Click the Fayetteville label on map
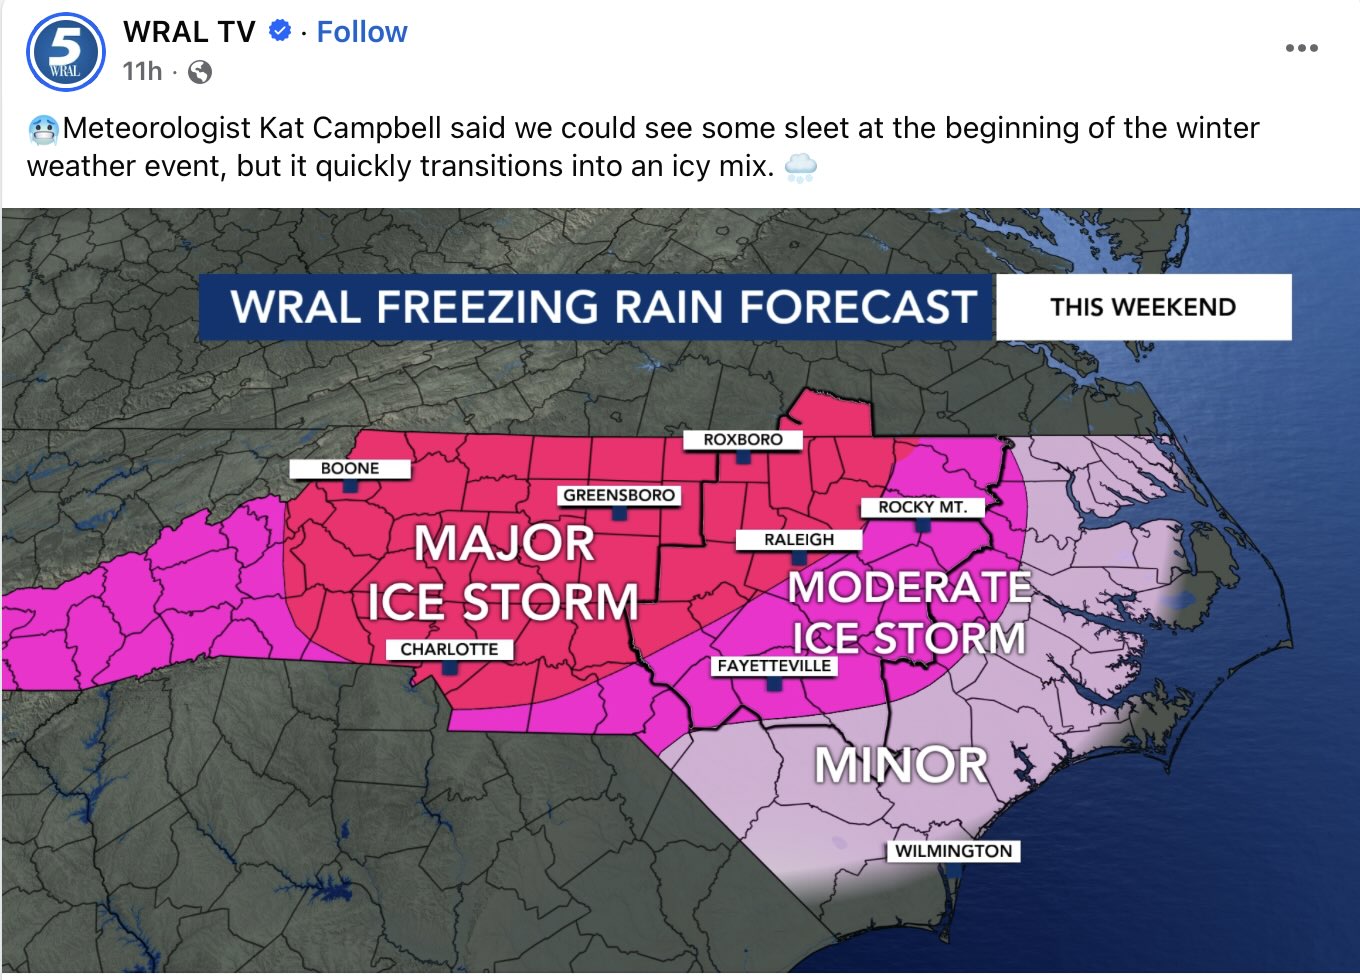The height and width of the screenshot is (980, 1360). 773,666
